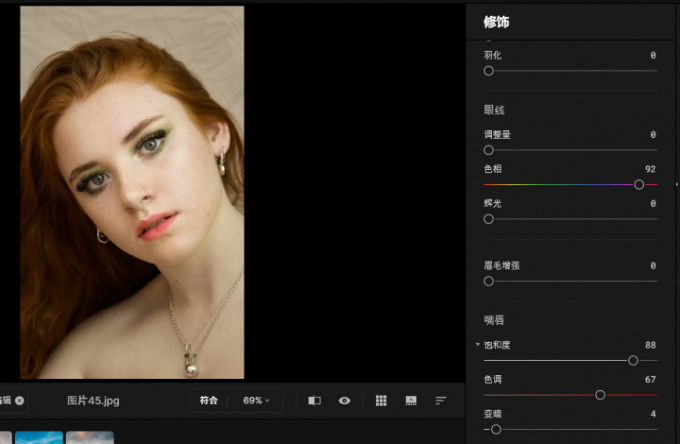
Task: Remove the edit tag with the X icon
Action: point(19,400)
